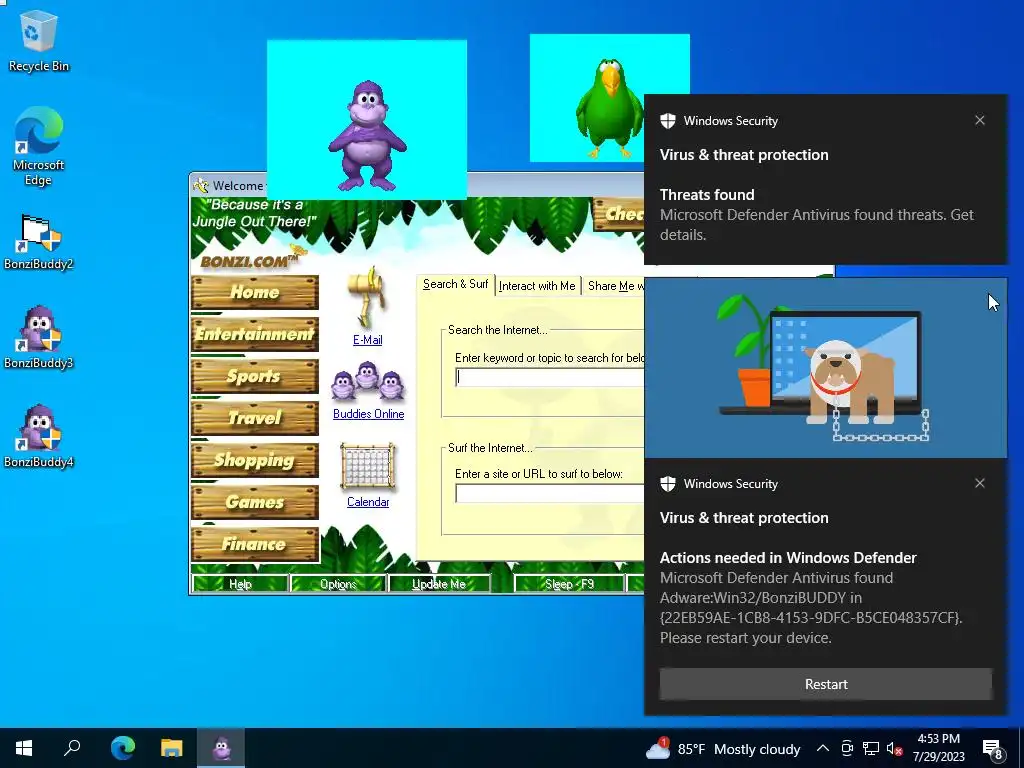Expand the hidden system tray icons
The height and width of the screenshot is (768, 1024).
823,748
